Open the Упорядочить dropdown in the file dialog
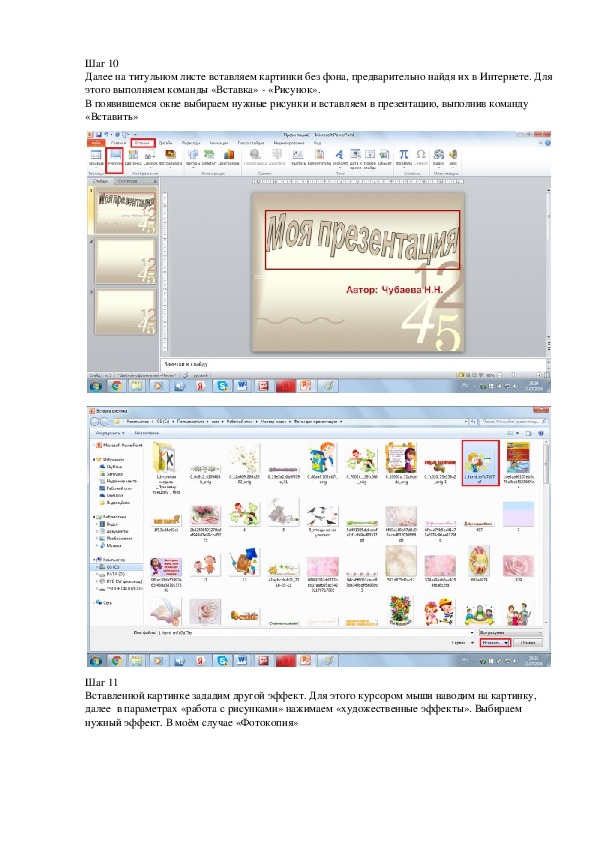This screenshot has width=595, height=842. [110, 432]
